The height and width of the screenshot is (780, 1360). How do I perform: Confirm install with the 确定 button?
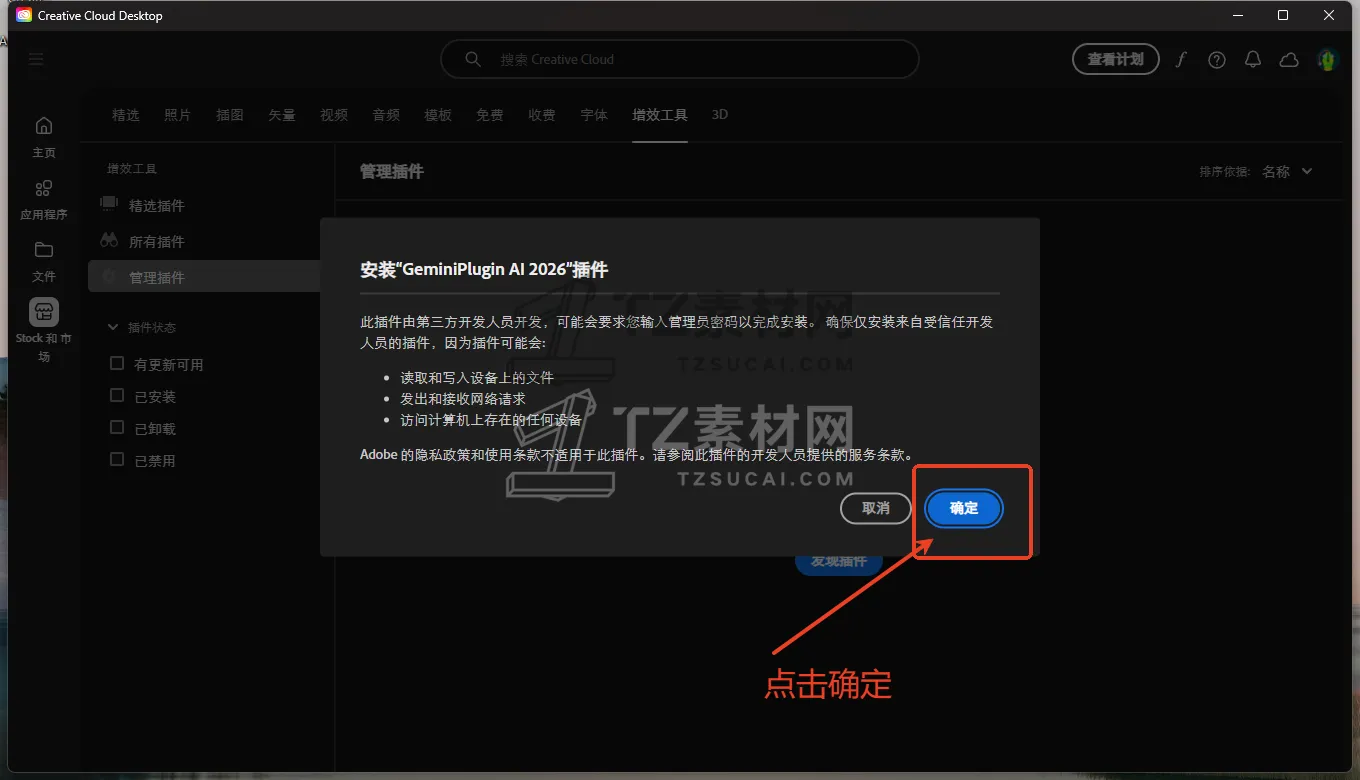[x=964, y=508]
